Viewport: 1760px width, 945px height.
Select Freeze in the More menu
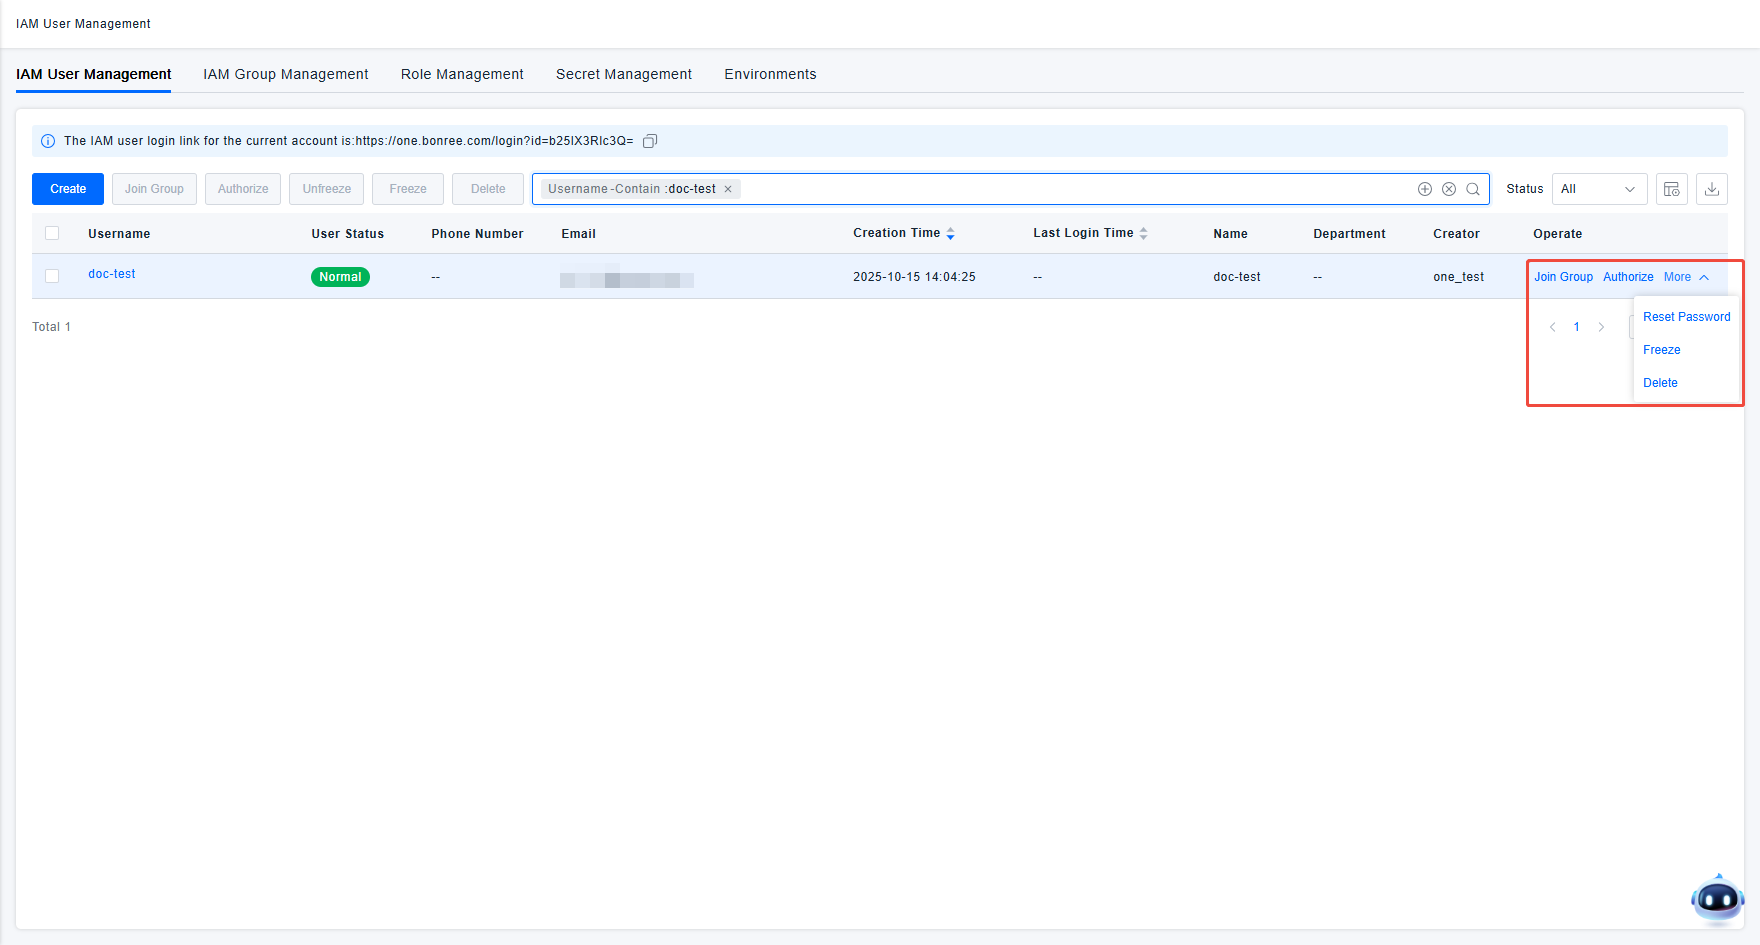(x=1661, y=350)
